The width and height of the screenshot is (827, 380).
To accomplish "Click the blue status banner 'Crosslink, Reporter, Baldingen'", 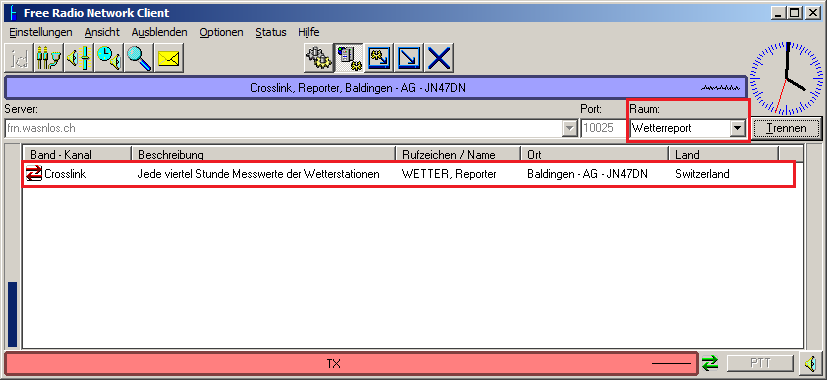I will point(376,88).
